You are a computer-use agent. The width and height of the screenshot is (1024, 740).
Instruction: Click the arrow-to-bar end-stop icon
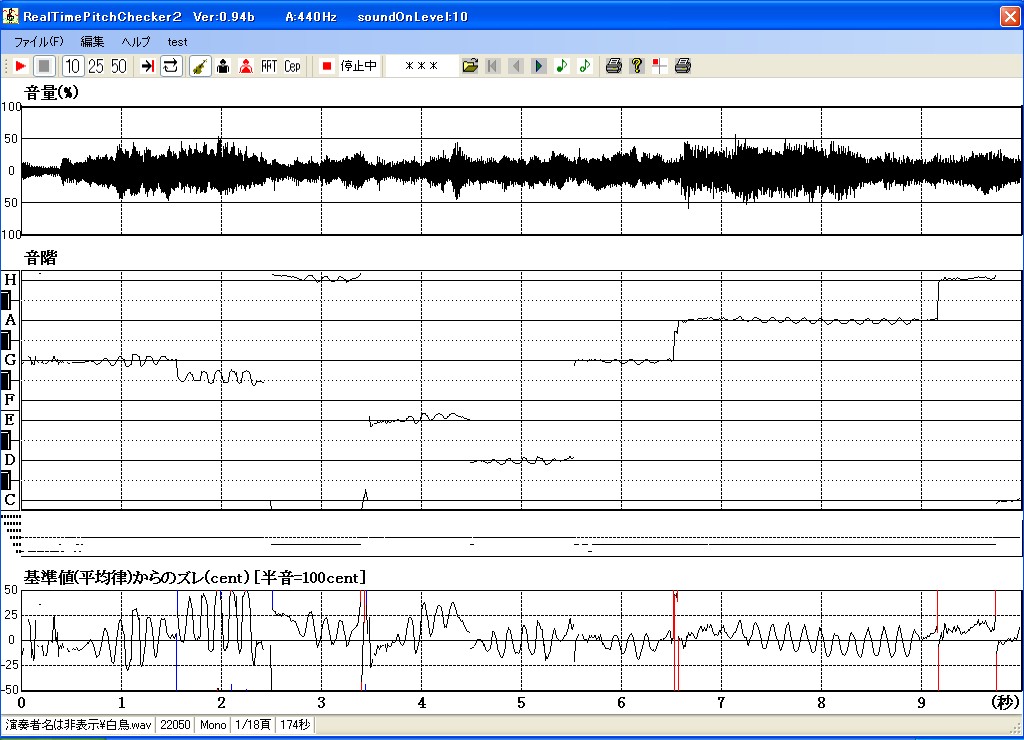148,66
